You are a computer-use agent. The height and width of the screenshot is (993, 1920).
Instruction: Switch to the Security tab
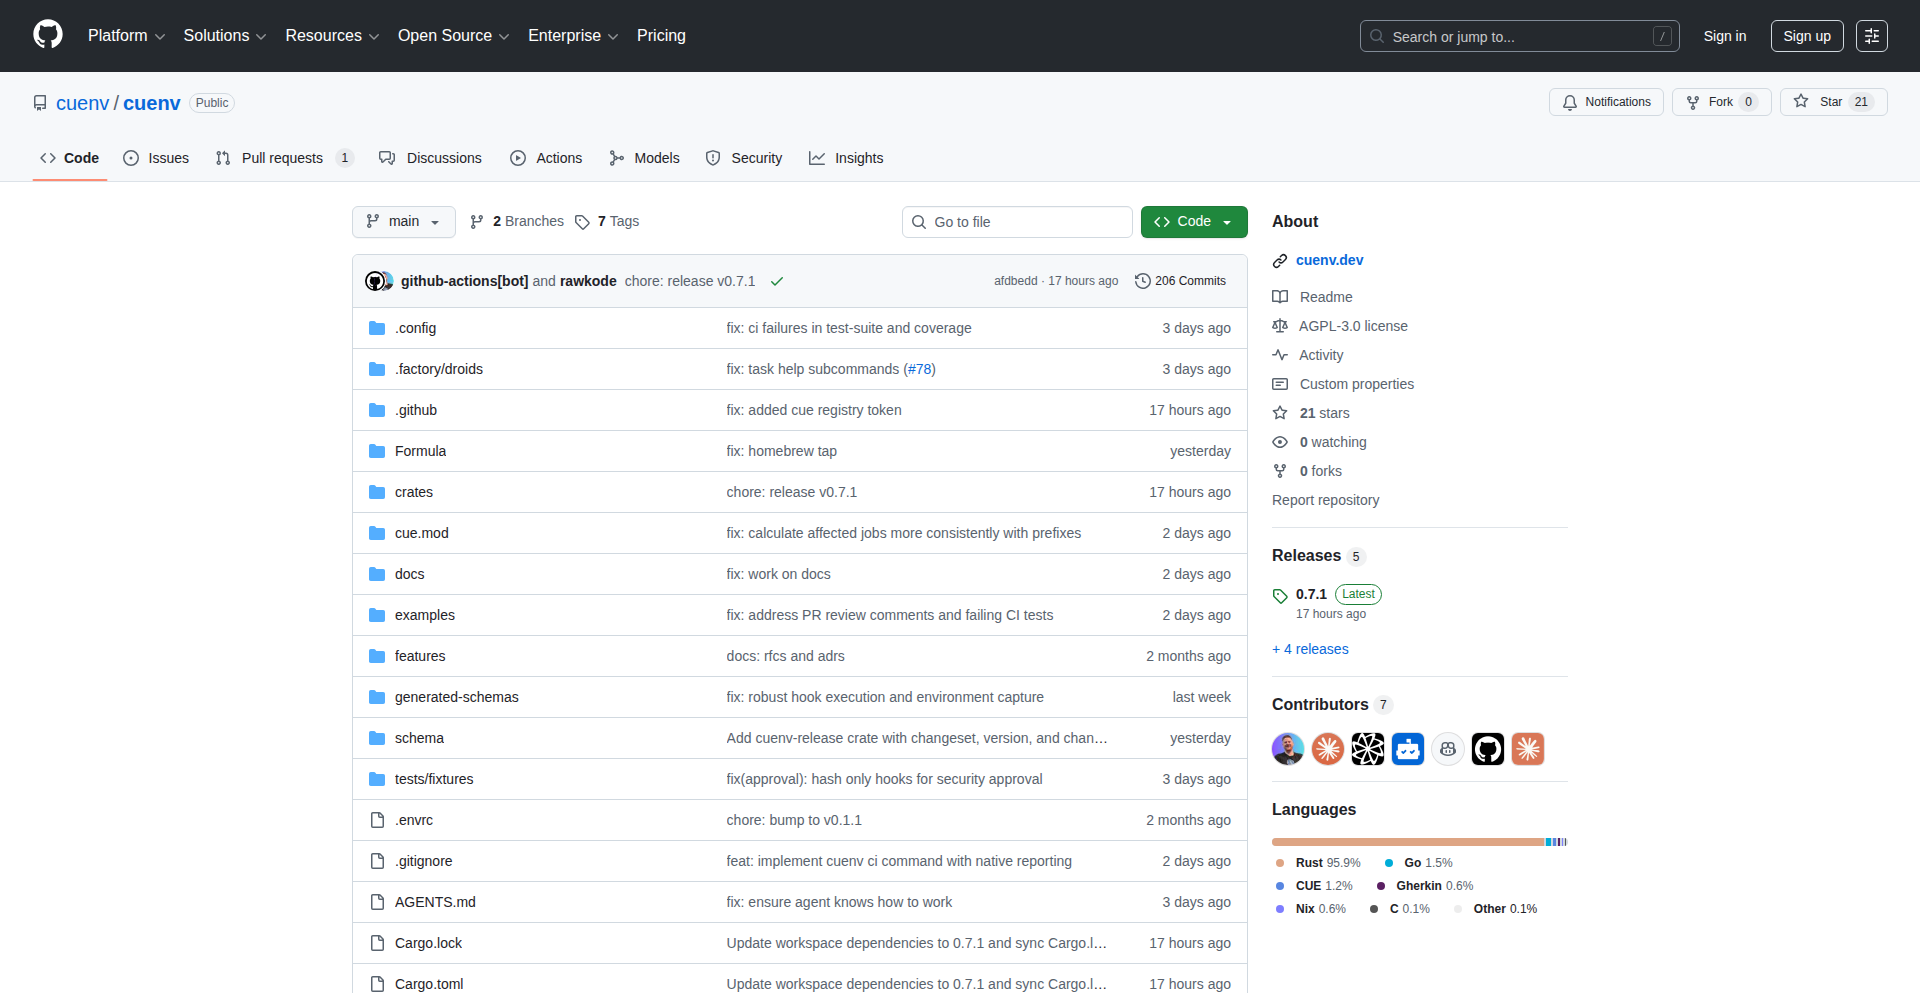click(x=744, y=158)
